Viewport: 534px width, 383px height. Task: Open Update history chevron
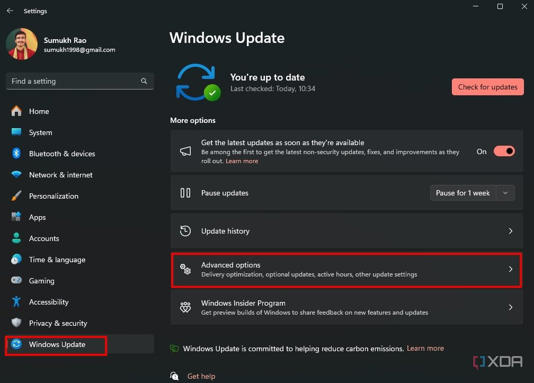[x=510, y=231]
